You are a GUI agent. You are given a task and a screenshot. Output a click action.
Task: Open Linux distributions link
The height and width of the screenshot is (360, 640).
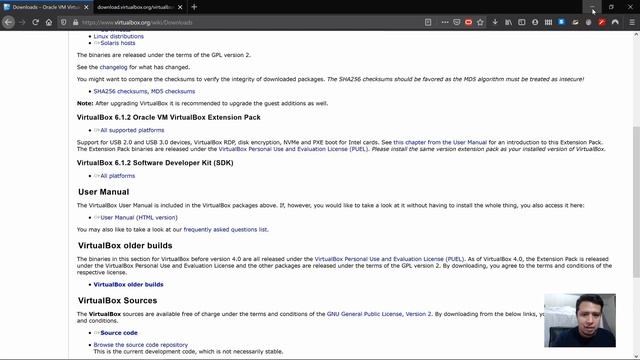(118, 36)
